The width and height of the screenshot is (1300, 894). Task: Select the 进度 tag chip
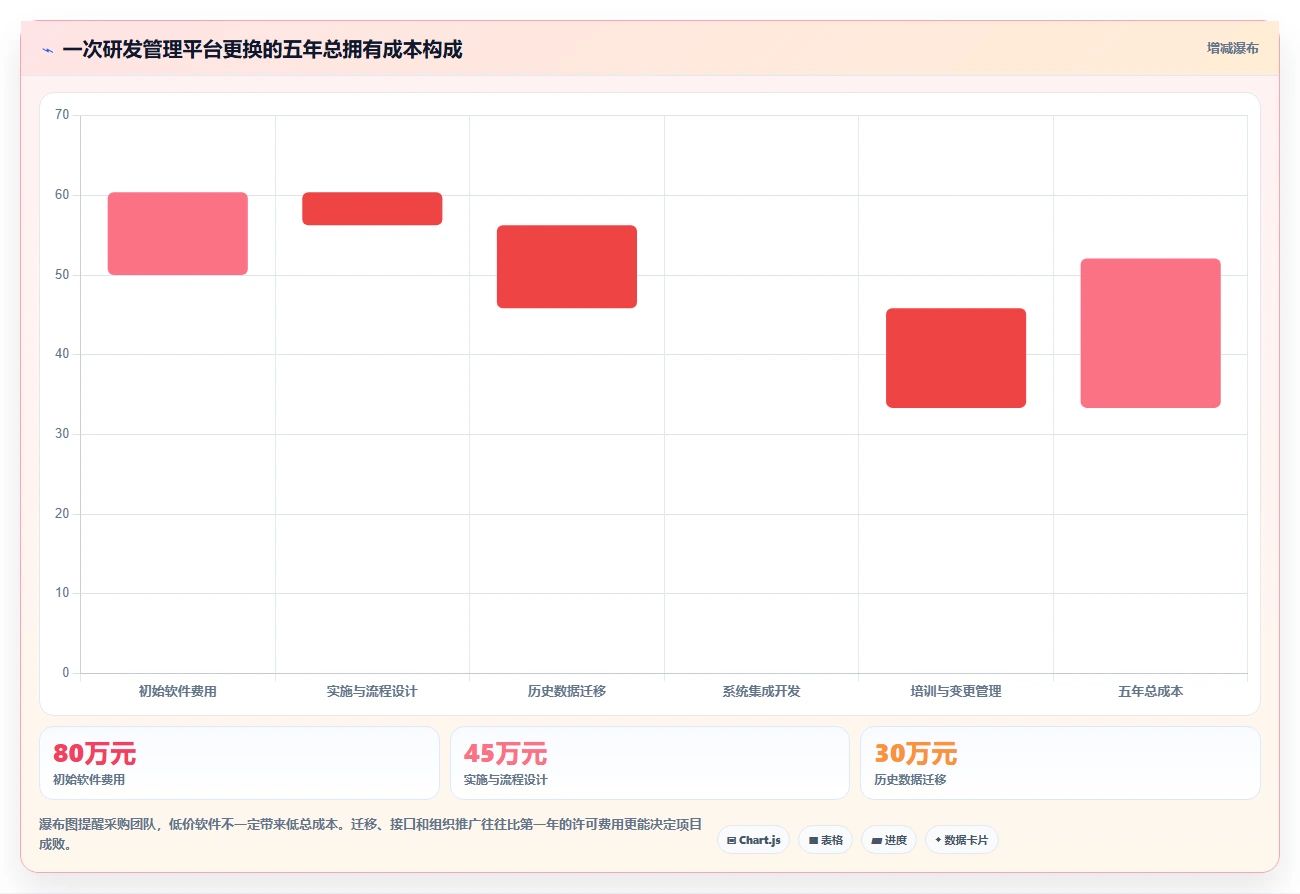point(888,840)
